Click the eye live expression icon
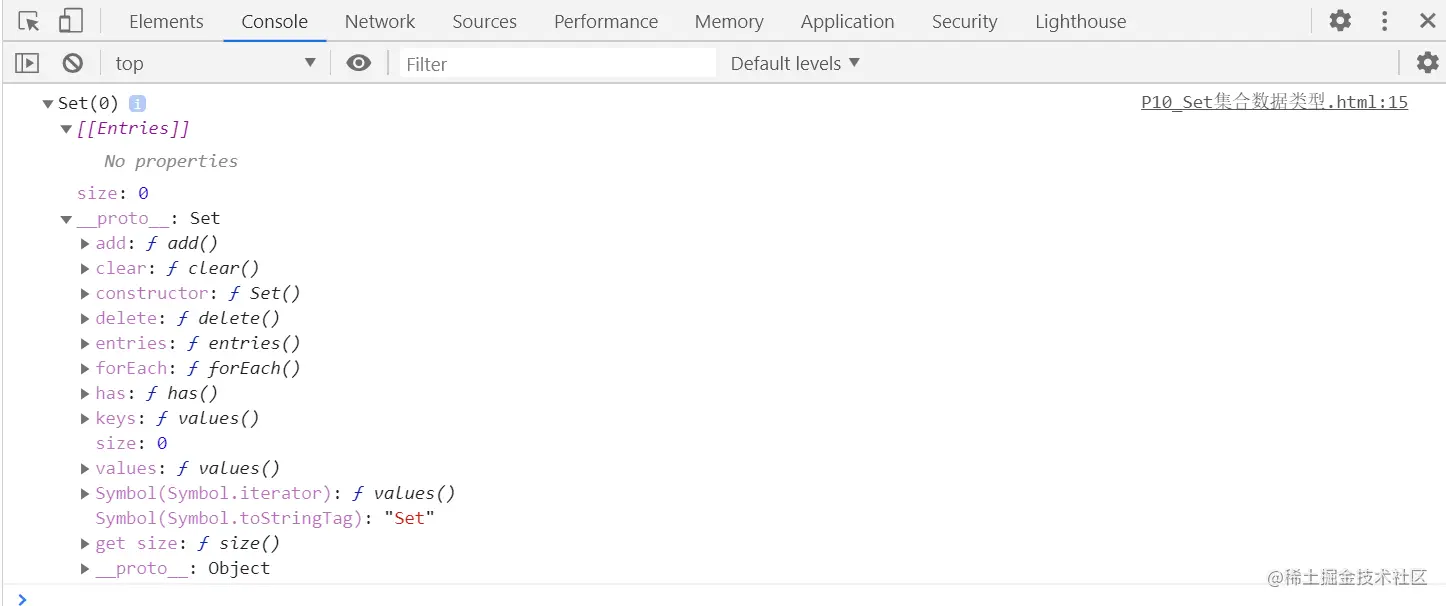Image resolution: width=1446 pixels, height=606 pixels. coord(358,63)
